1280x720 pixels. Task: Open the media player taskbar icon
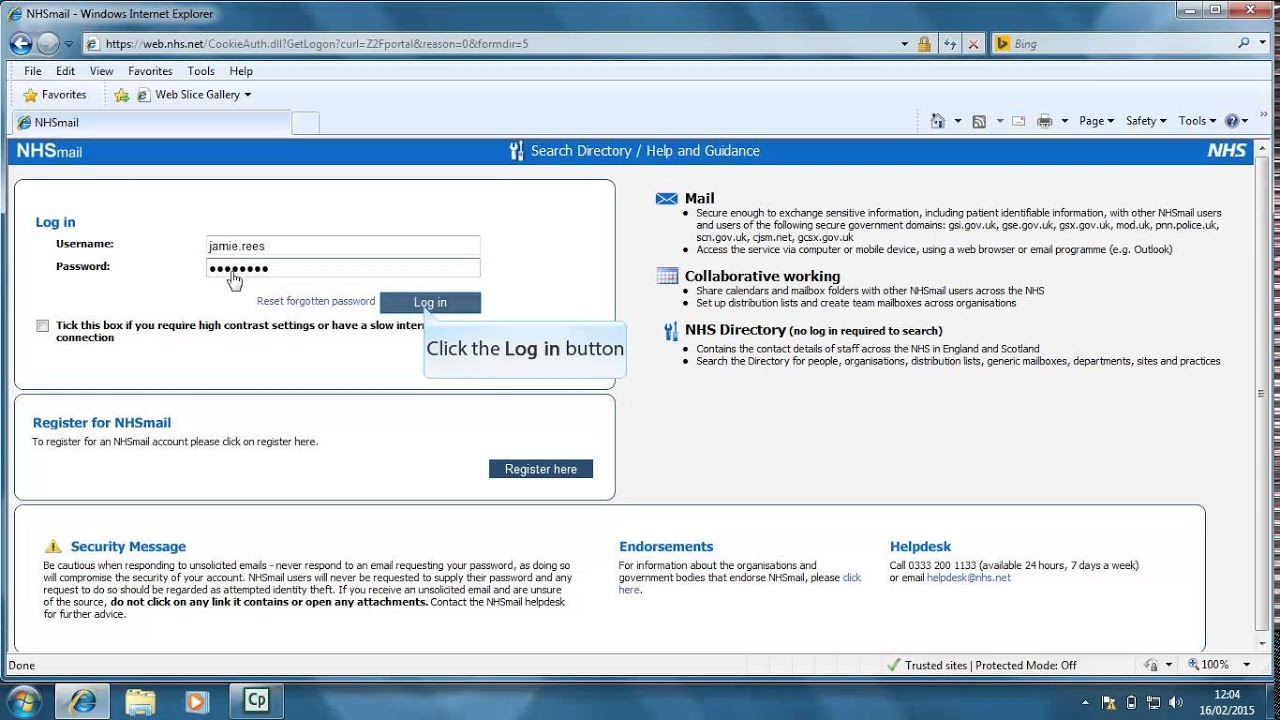coord(197,701)
